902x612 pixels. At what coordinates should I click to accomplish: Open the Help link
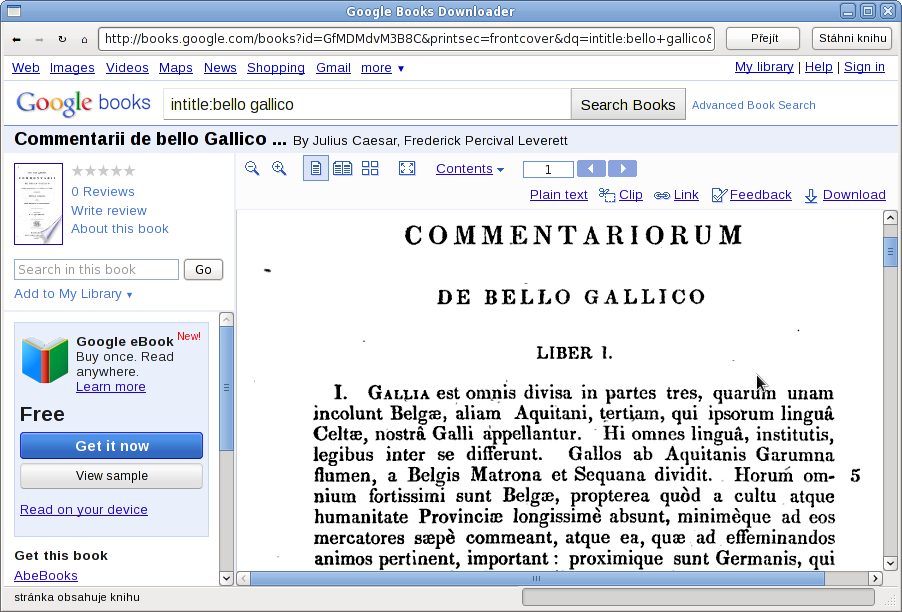coord(819,67)
